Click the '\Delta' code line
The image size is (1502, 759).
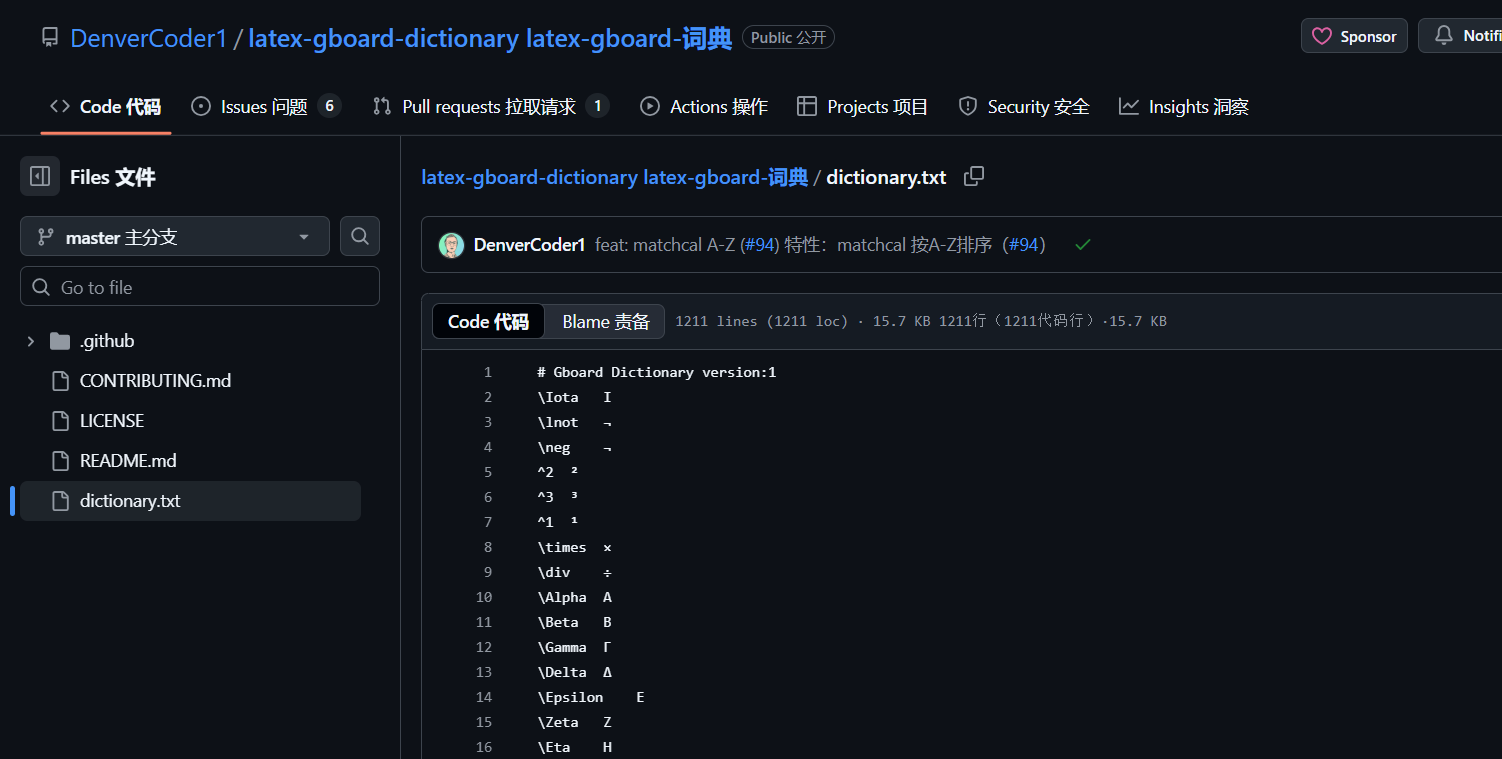(x=574, y=672)
